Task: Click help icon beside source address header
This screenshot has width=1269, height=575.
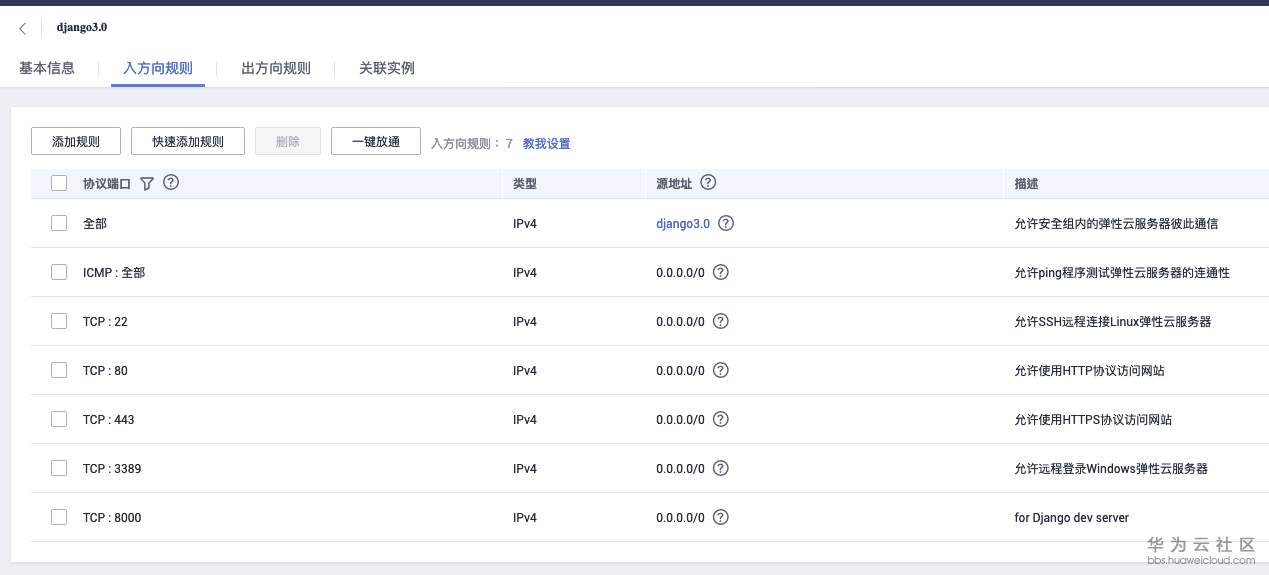Action: (x=708, y=183)
